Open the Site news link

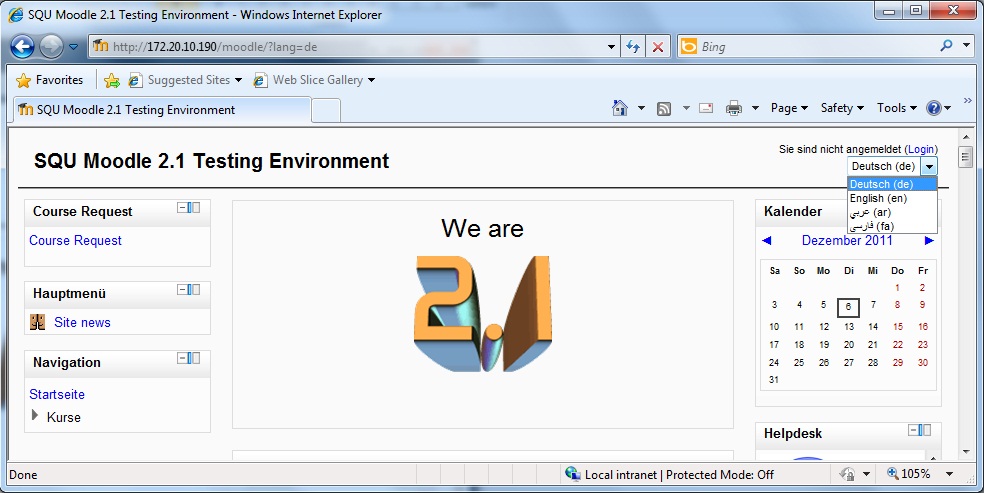coord(82,322)
